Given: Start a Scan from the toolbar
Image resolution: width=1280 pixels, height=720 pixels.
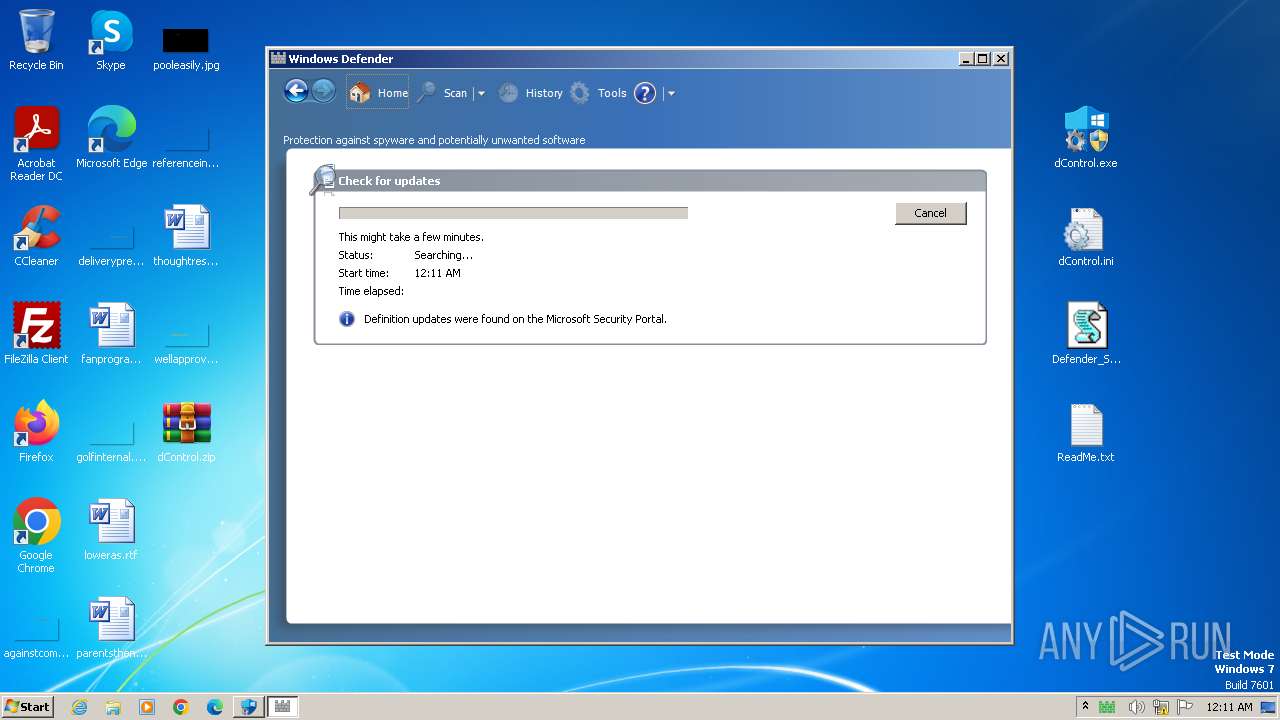Looking at the screenshot, I should point(442,93).
